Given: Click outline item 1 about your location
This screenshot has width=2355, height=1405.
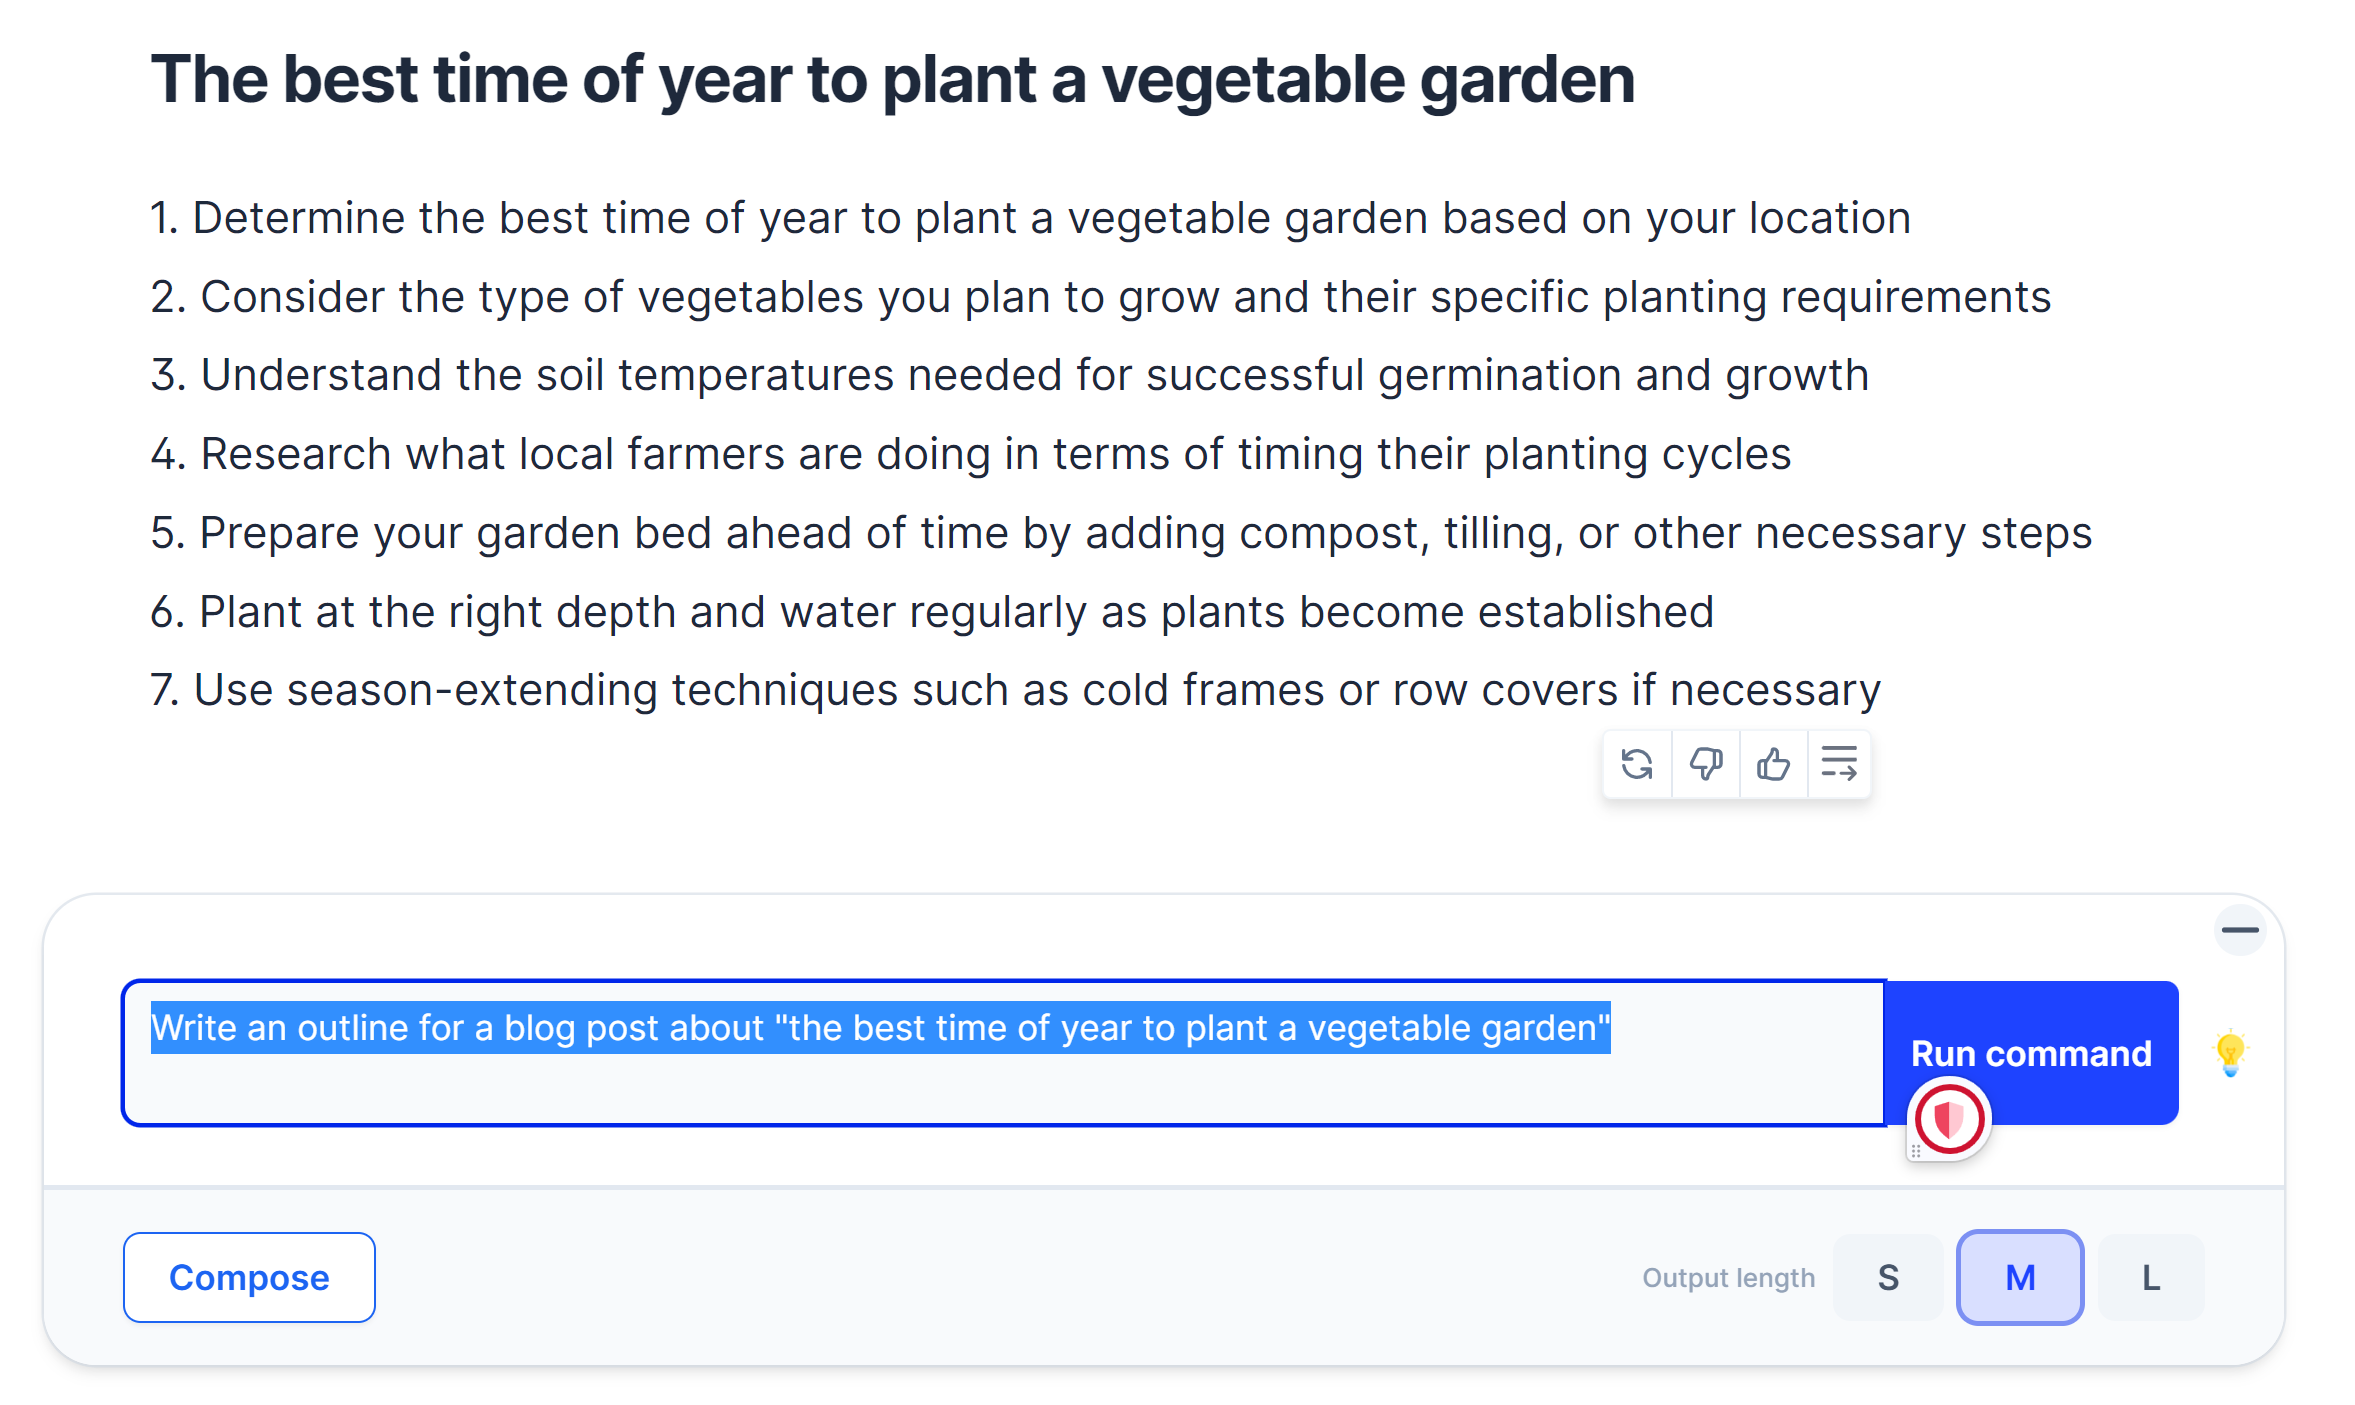Looking at the screenshot, I should point(1030,218).
